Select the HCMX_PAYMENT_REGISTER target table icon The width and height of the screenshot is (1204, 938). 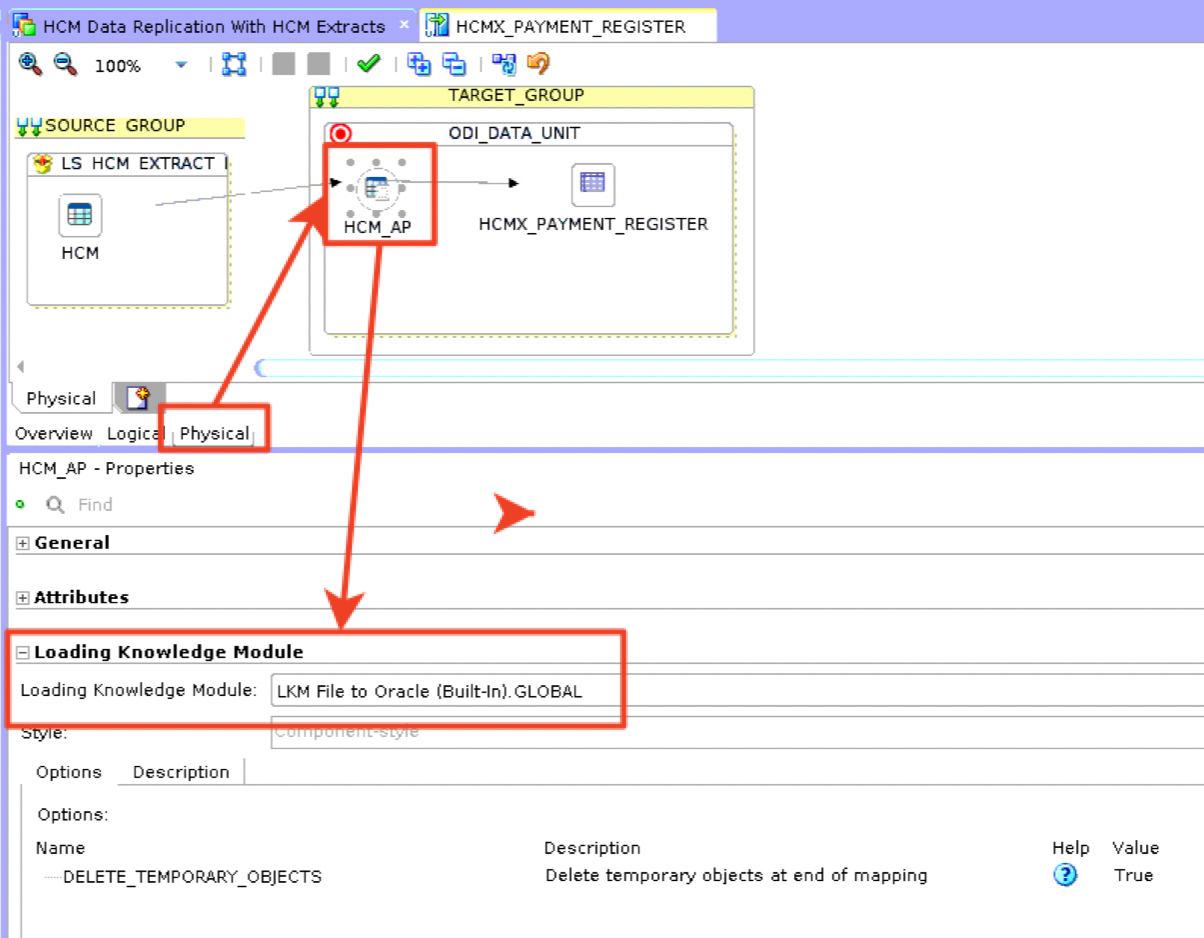(x=593, y=184)
